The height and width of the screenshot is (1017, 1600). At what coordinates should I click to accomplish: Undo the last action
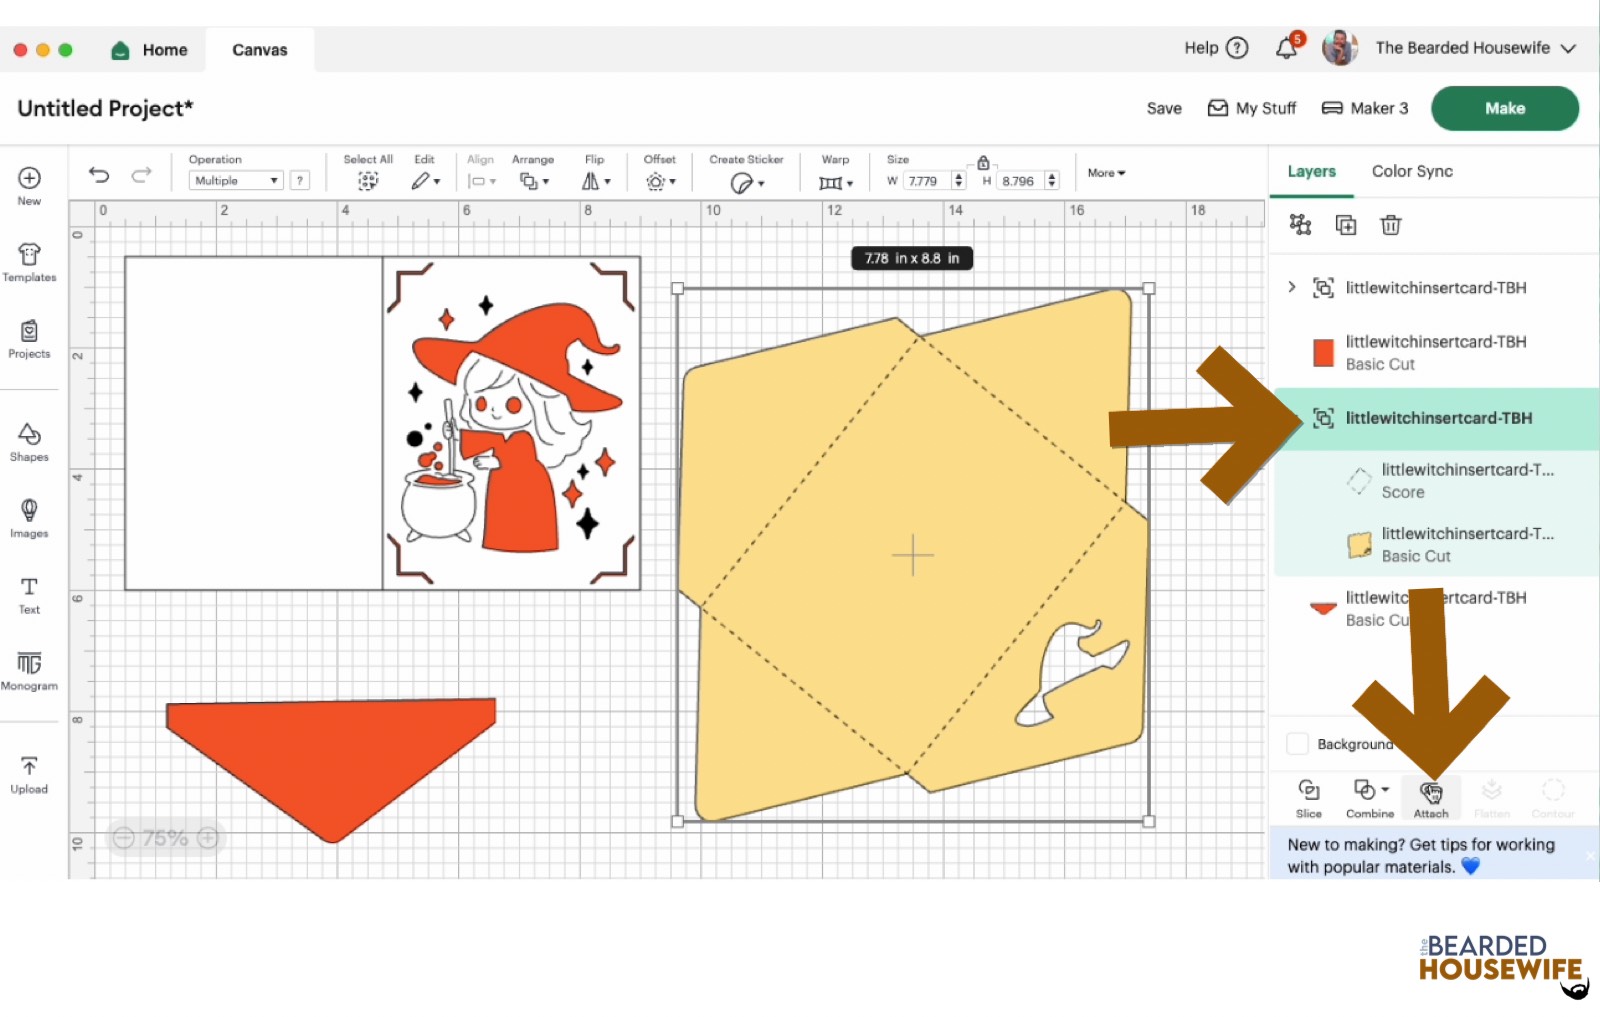pos(98,175)
